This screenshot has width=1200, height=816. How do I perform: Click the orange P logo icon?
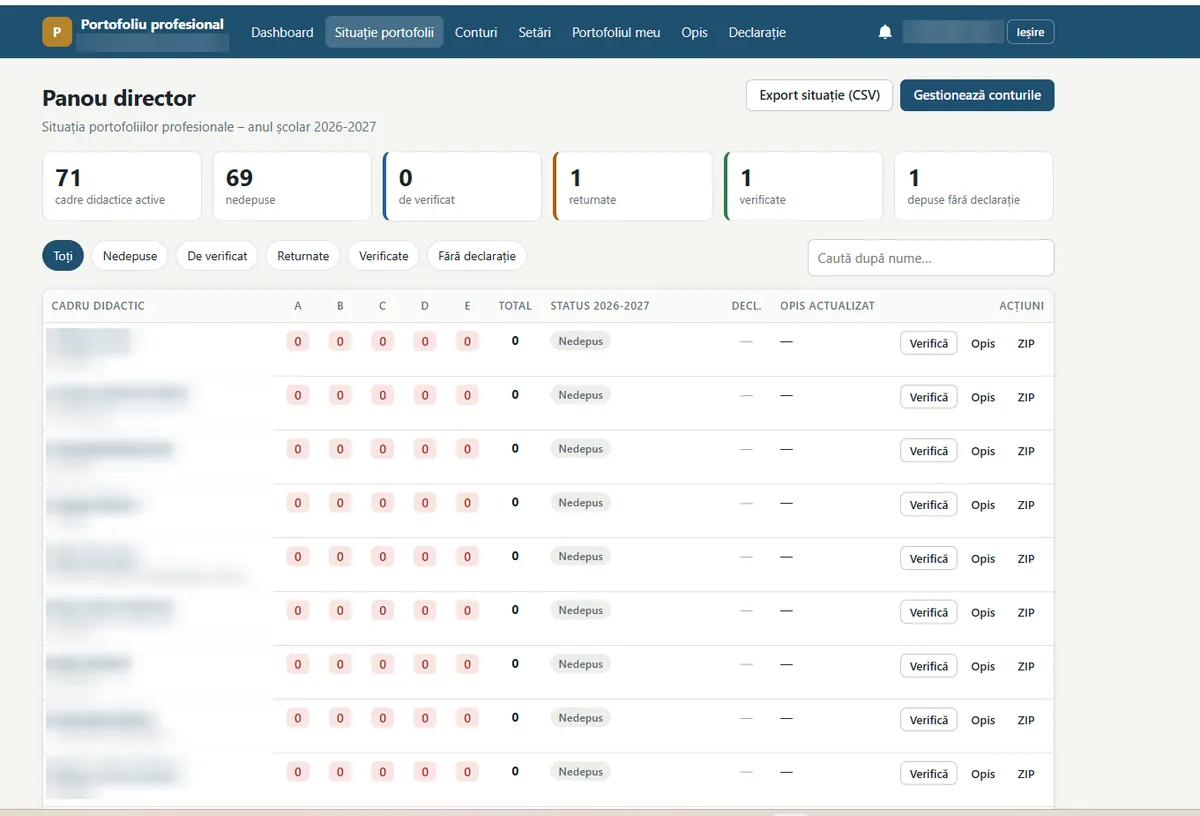57,32
